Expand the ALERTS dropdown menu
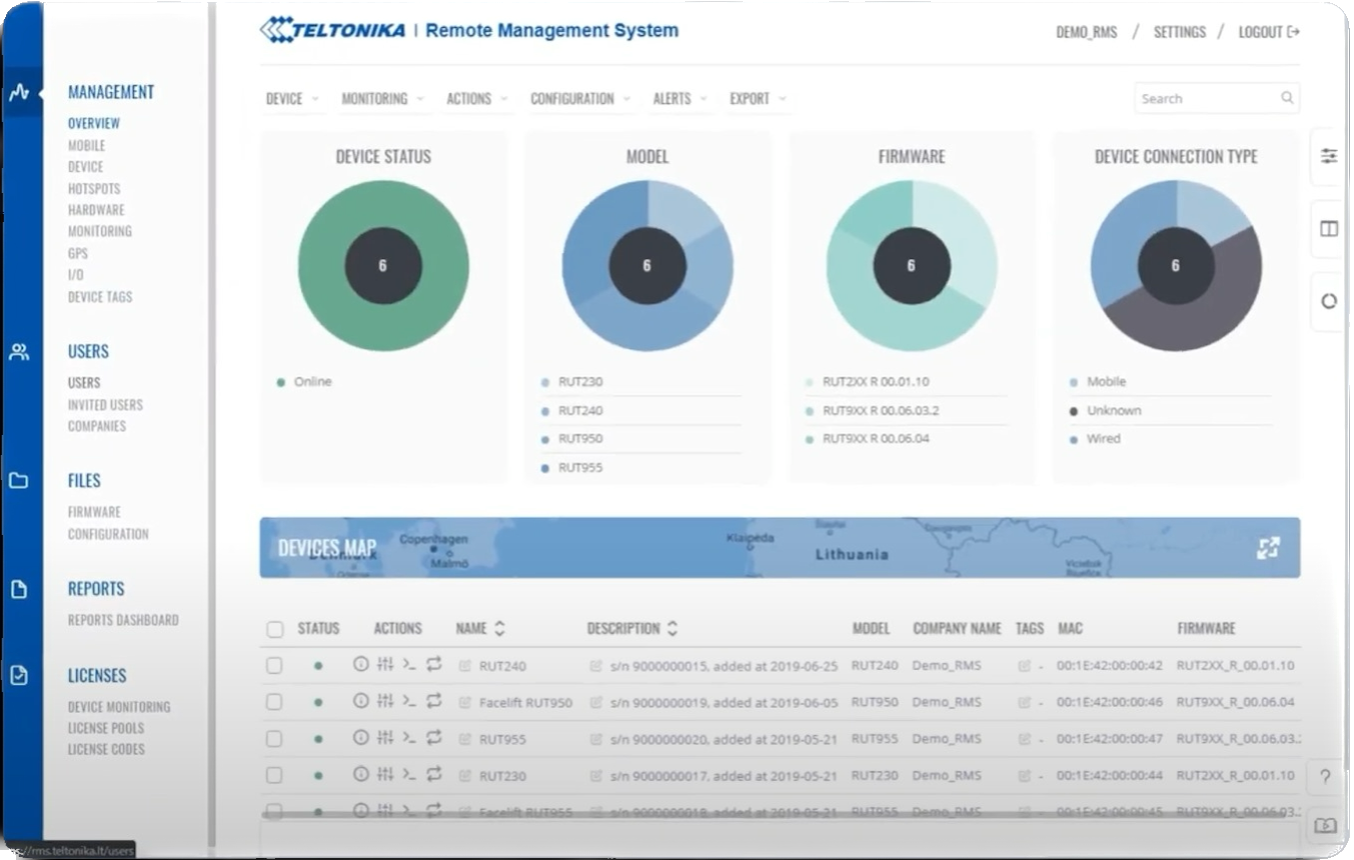The height and width of the screenshot is (860, 1354). (x=680, y=99)
